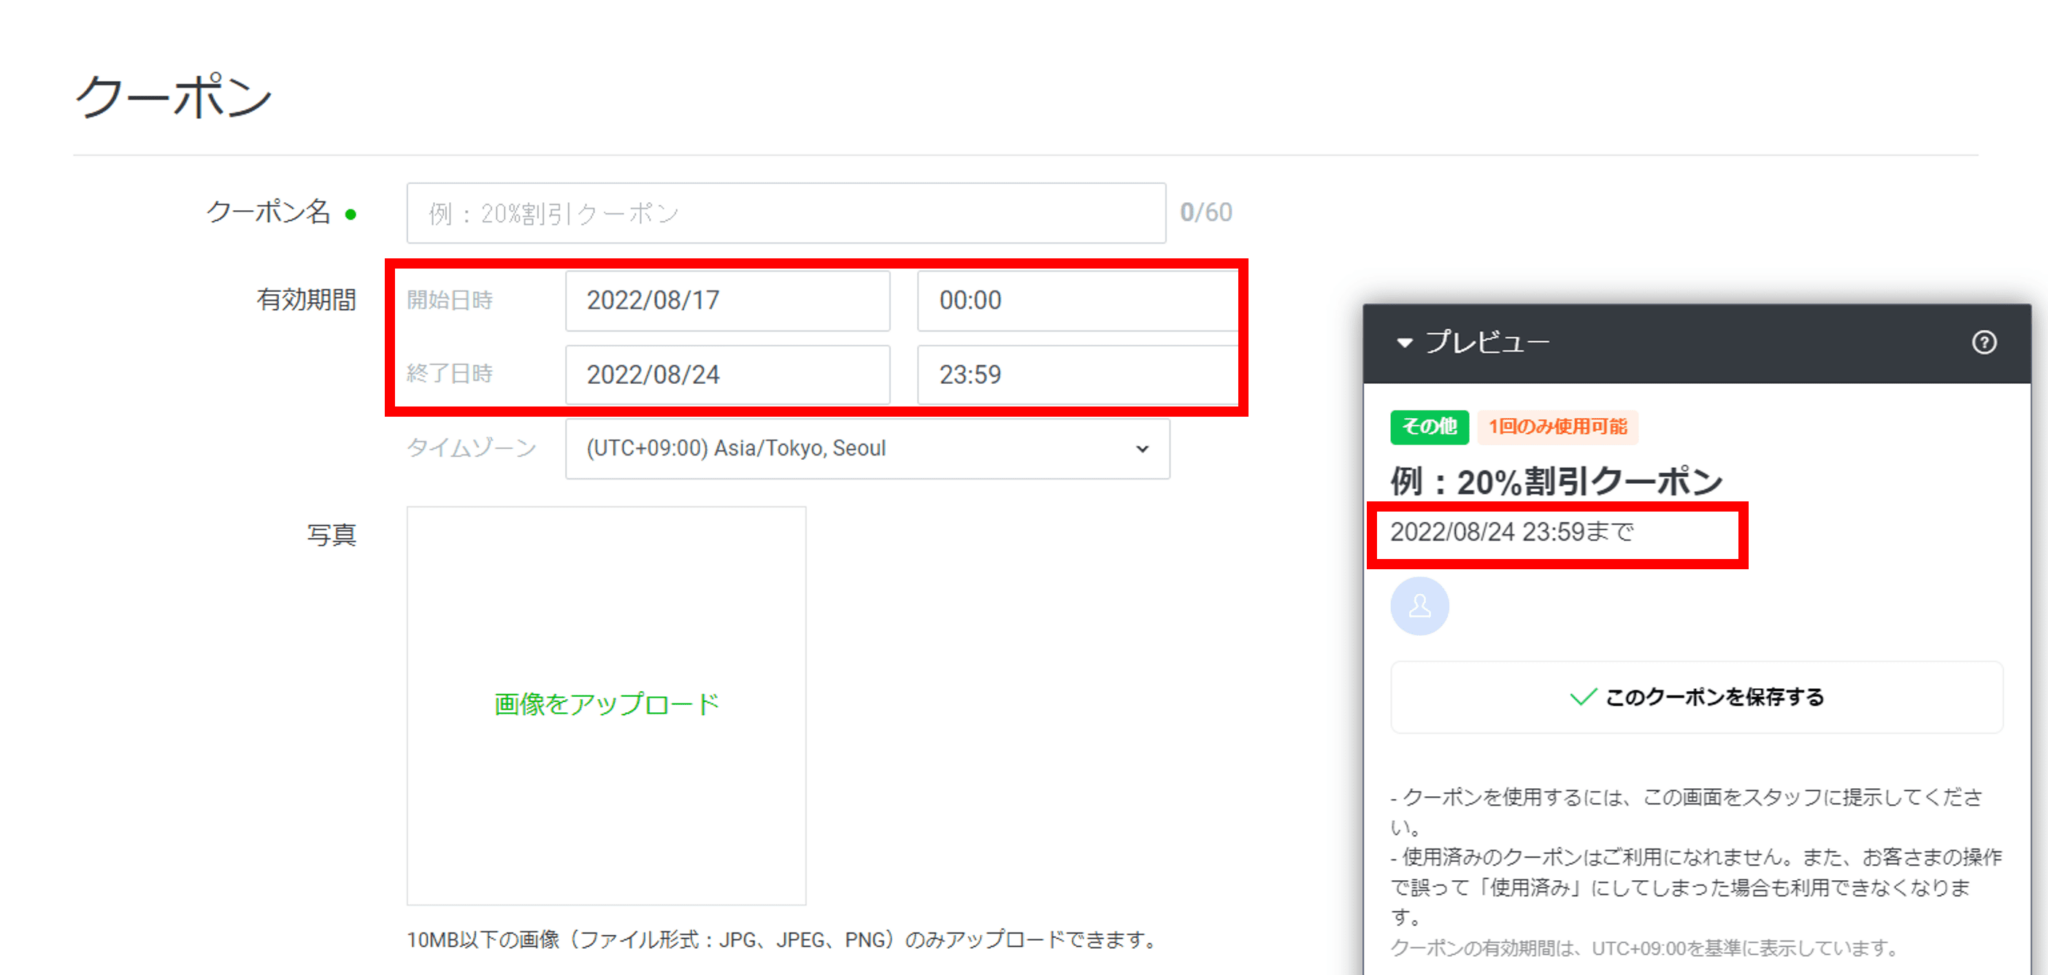Collapse the プレビュー panel
This screenshot has width=2048, height=975.
pyautogui.click(x=1403, y=342)
